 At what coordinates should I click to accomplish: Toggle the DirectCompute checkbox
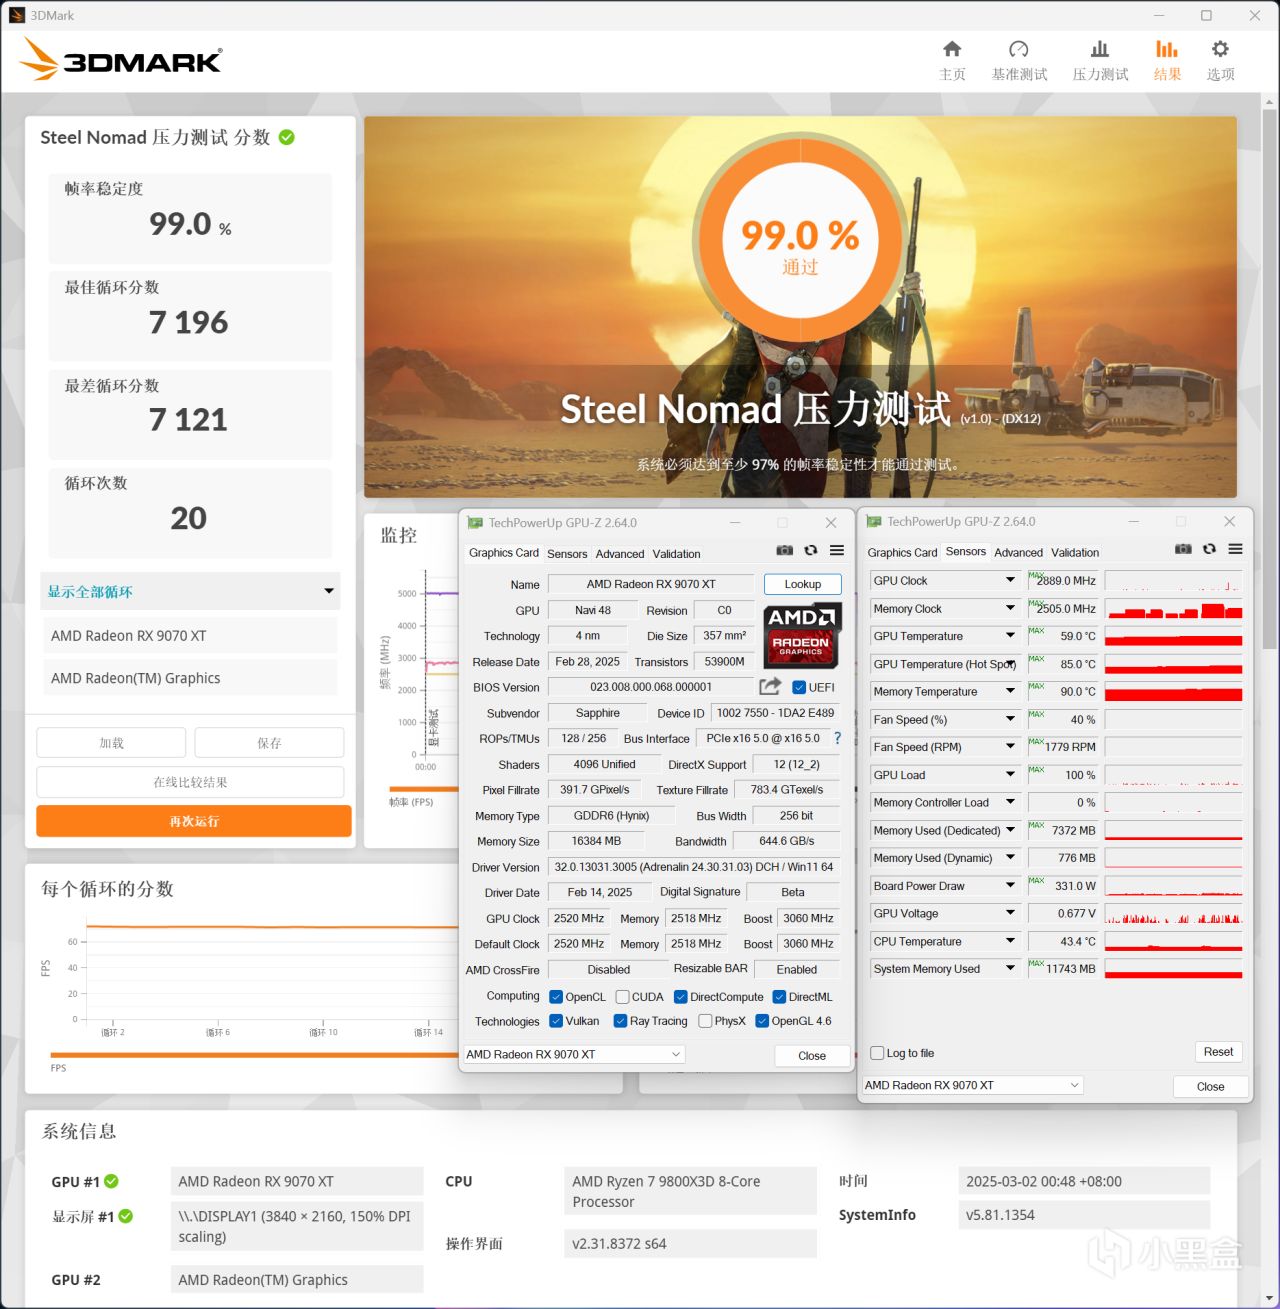coord(681,997)
